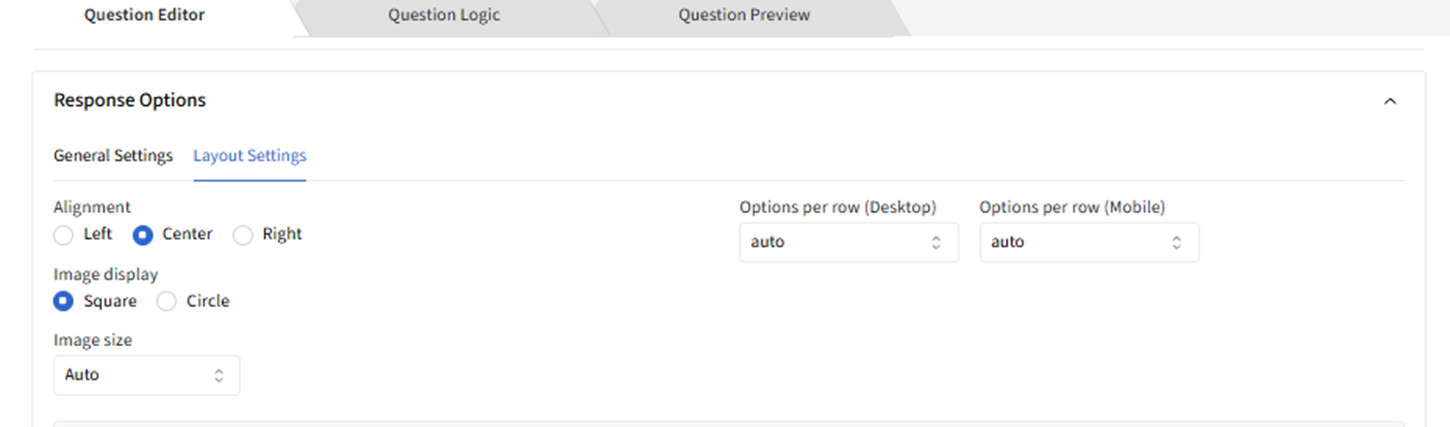Select Center alignment radio button
This screenshot has width=1450, height=427.
[x=143, y=235]
